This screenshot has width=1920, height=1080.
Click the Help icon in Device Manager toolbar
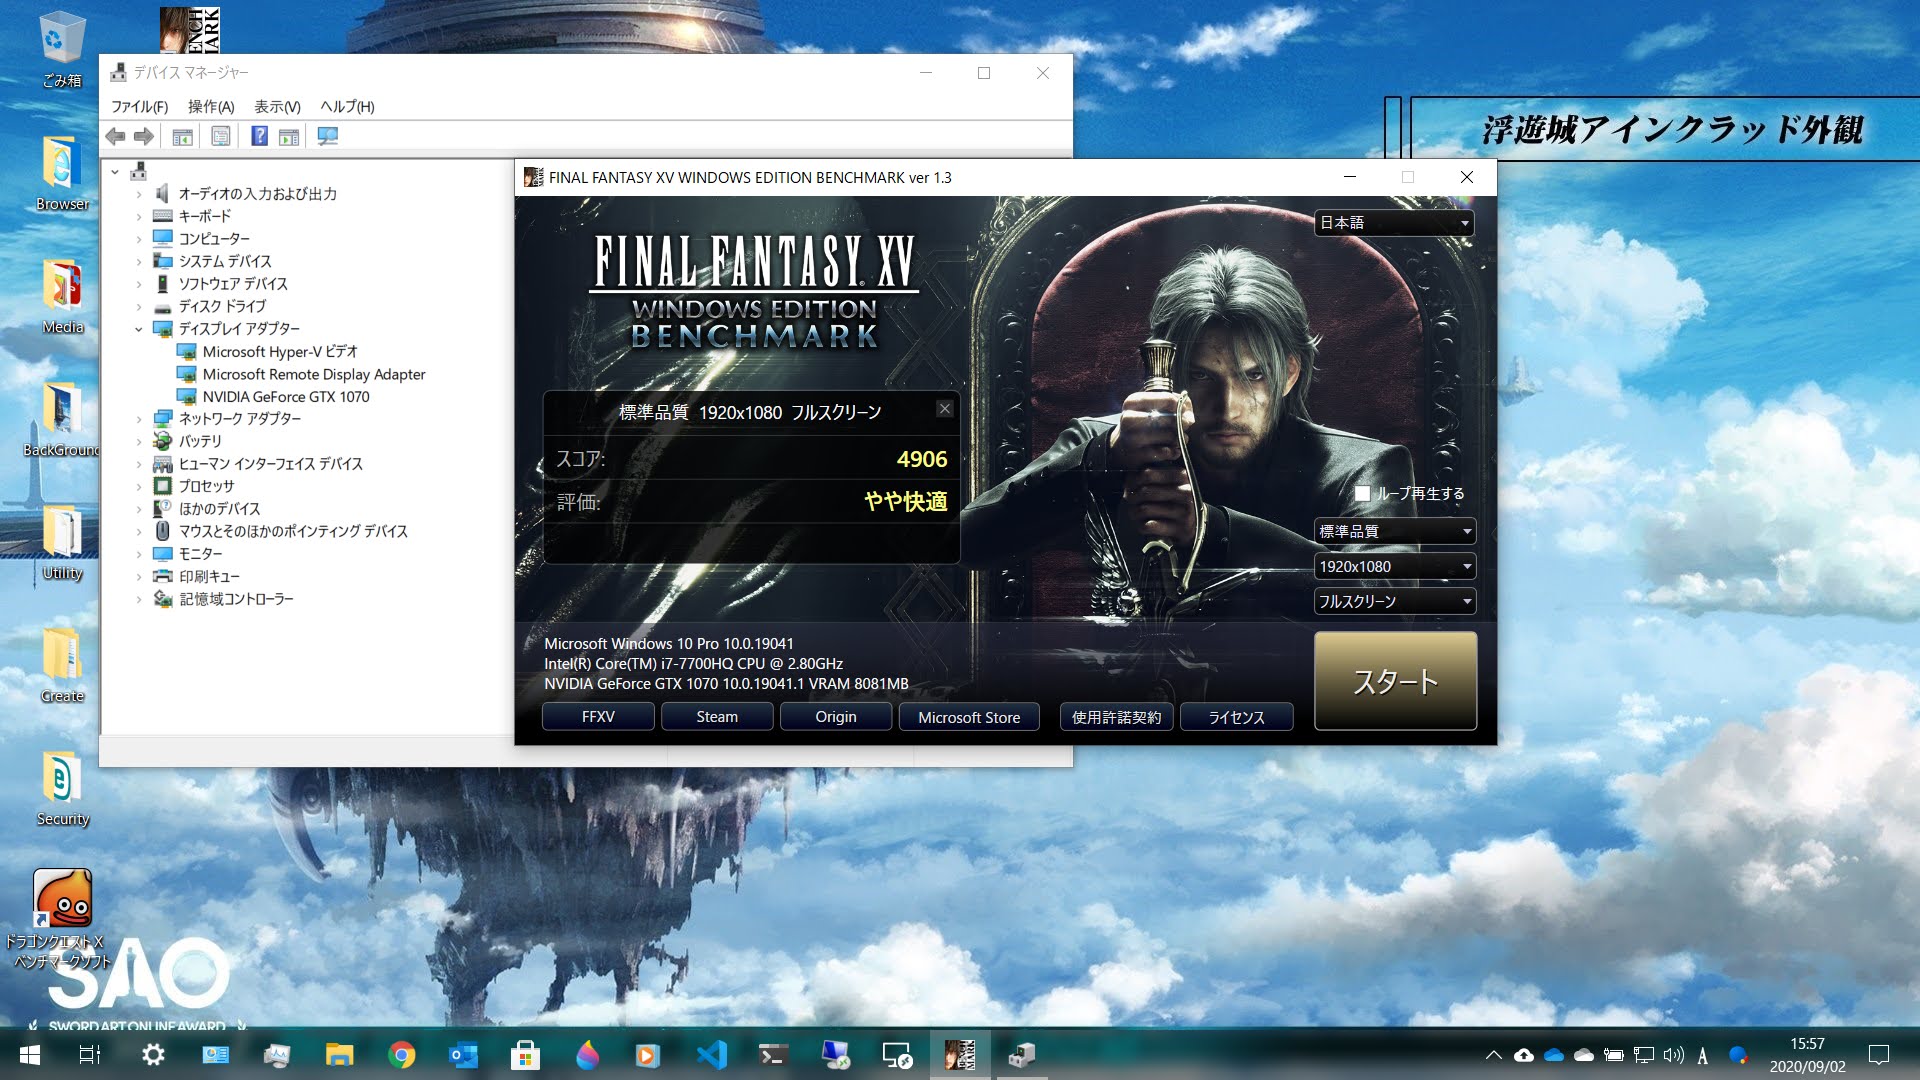[259, 136]
